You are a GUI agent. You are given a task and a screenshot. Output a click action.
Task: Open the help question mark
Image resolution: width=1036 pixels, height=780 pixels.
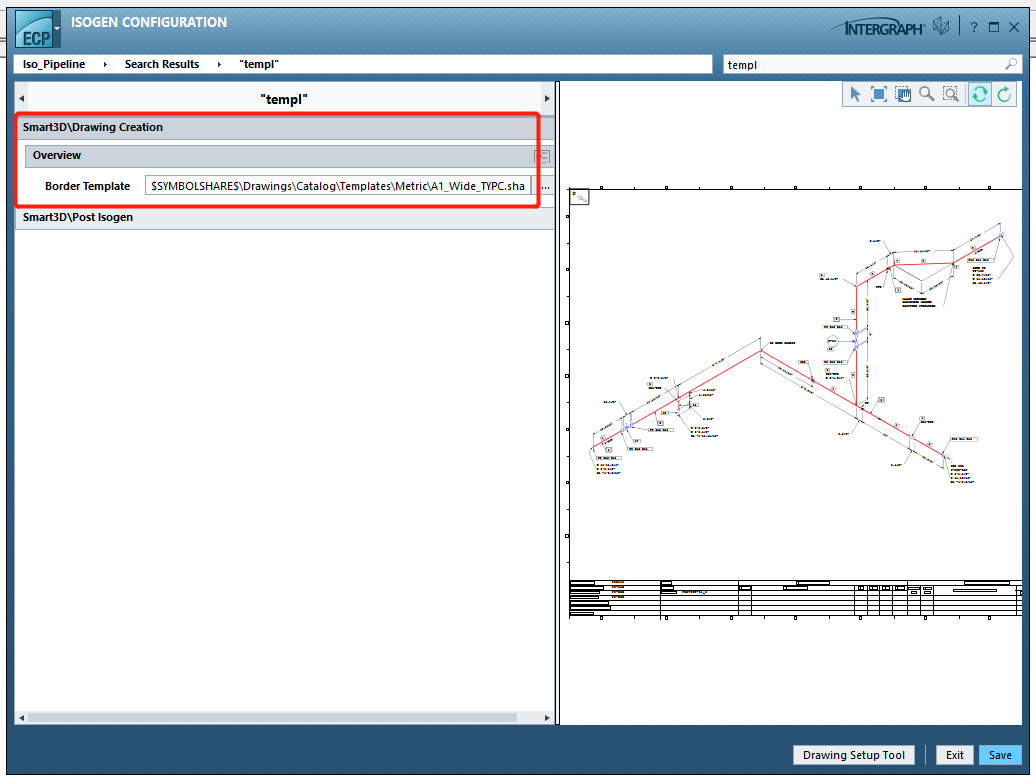pos(974,28)
